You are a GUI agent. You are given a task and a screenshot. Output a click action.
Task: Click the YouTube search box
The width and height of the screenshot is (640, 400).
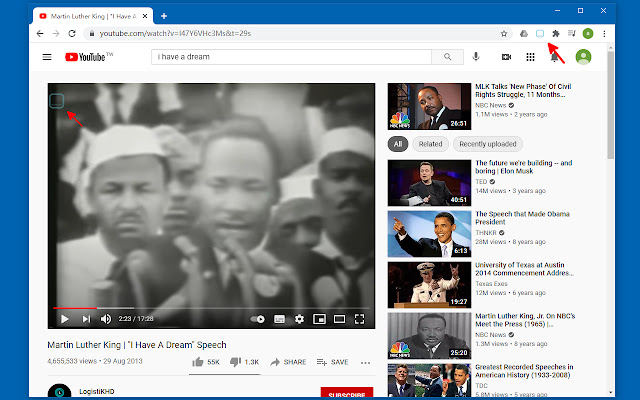(291, 57)
